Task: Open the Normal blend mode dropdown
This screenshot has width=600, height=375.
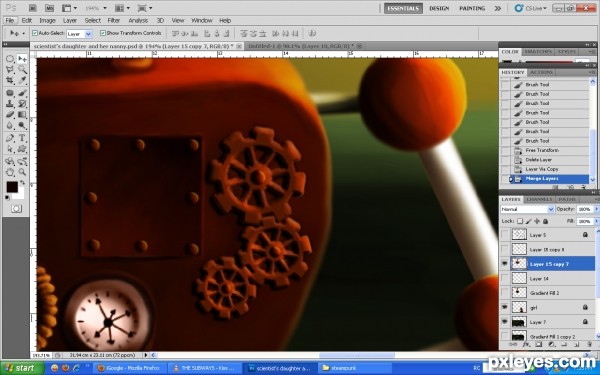Action: click(527, 209)
